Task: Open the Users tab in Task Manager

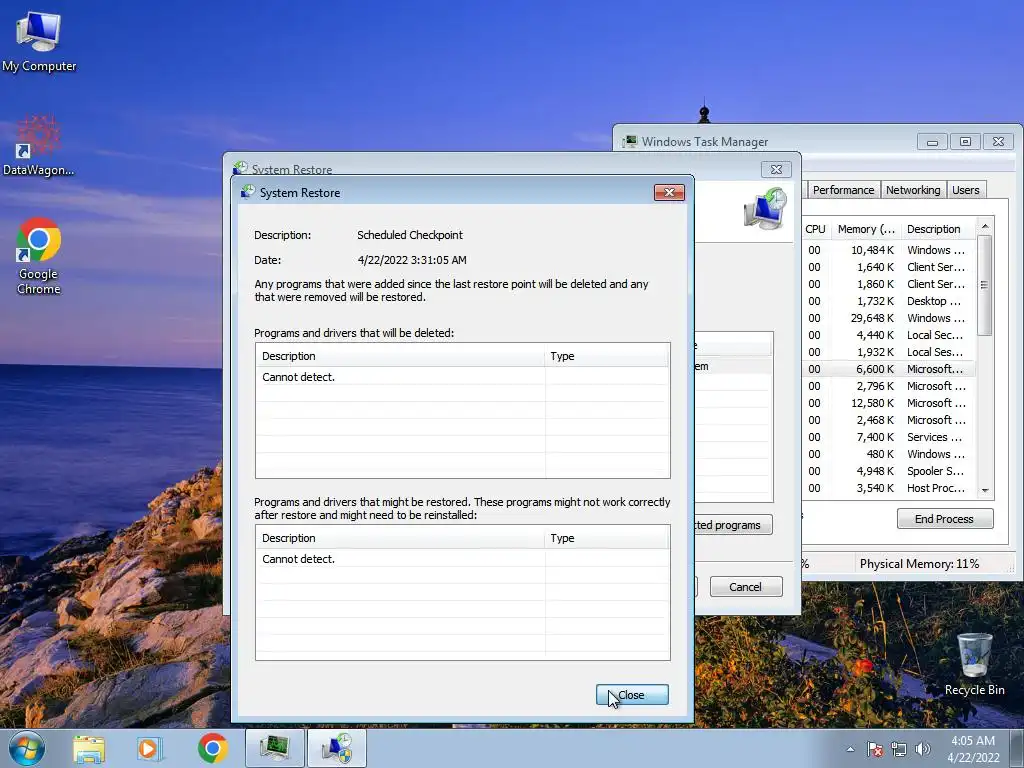Action: click(x=965, y=190)
